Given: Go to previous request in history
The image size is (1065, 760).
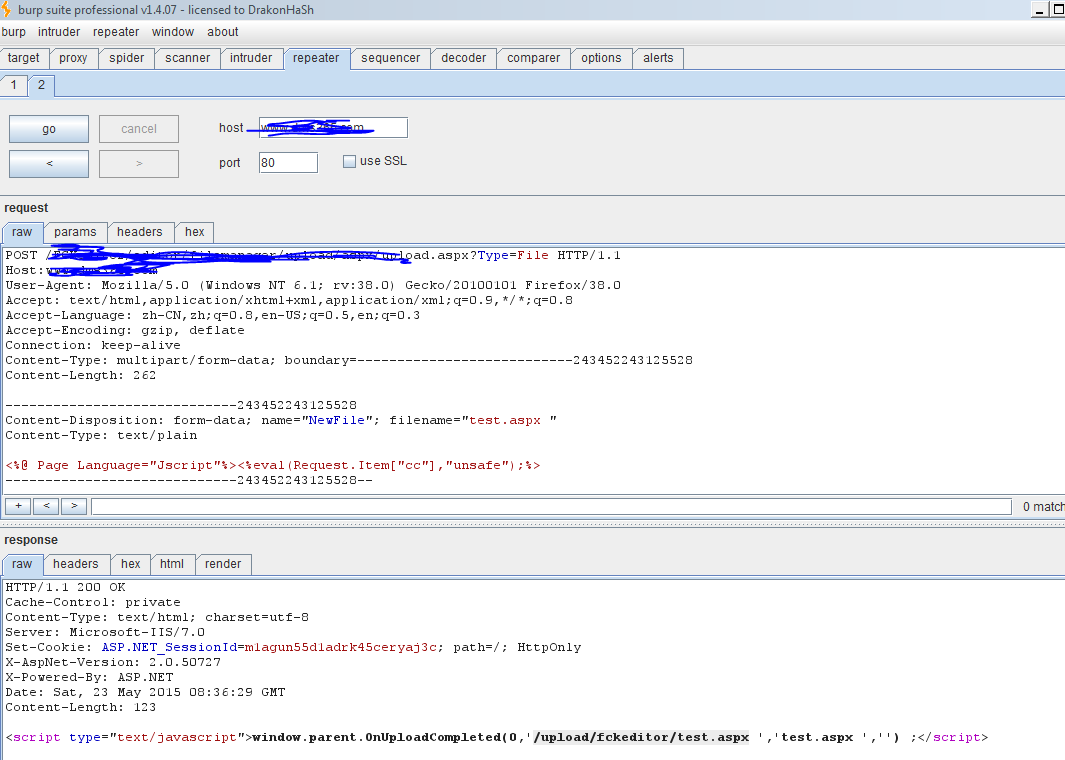Looking at the screenshot, I should 49,164.
